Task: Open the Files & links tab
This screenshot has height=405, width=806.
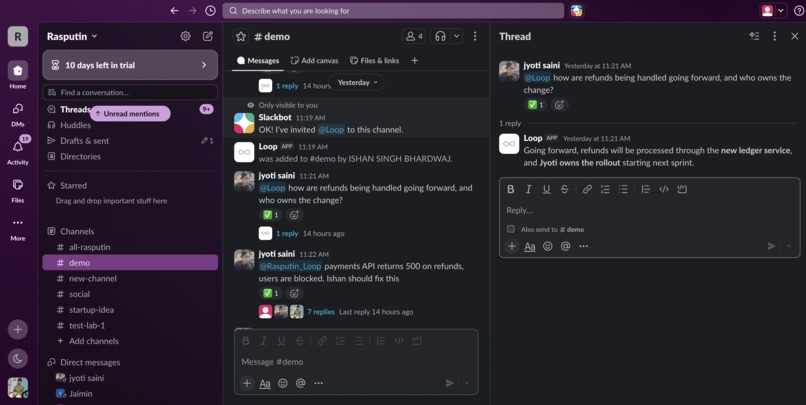Action: (374, 61)
